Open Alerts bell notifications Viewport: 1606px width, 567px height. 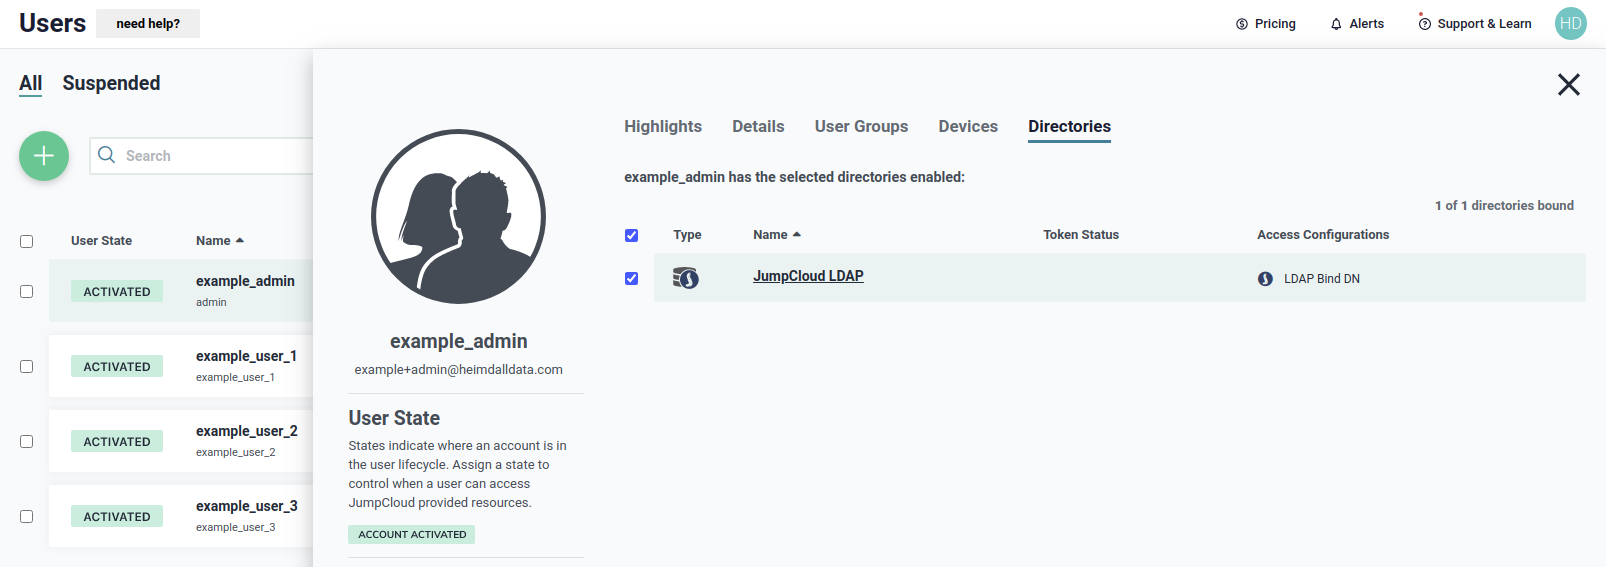pos(1356,24)
